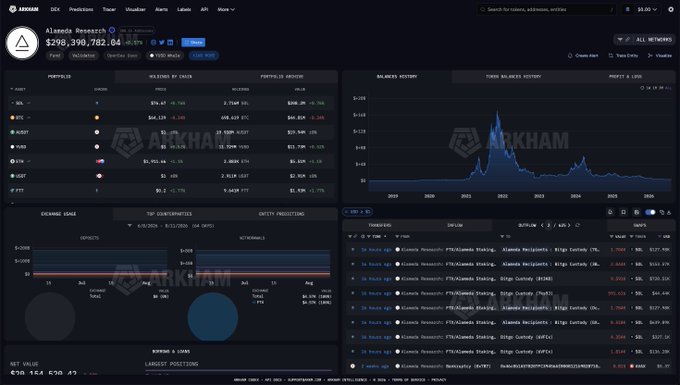Click the Bitgo Custody (7hs5J) recipient
The width and height of the screenshot is (680, 385).
coord(526,294)
